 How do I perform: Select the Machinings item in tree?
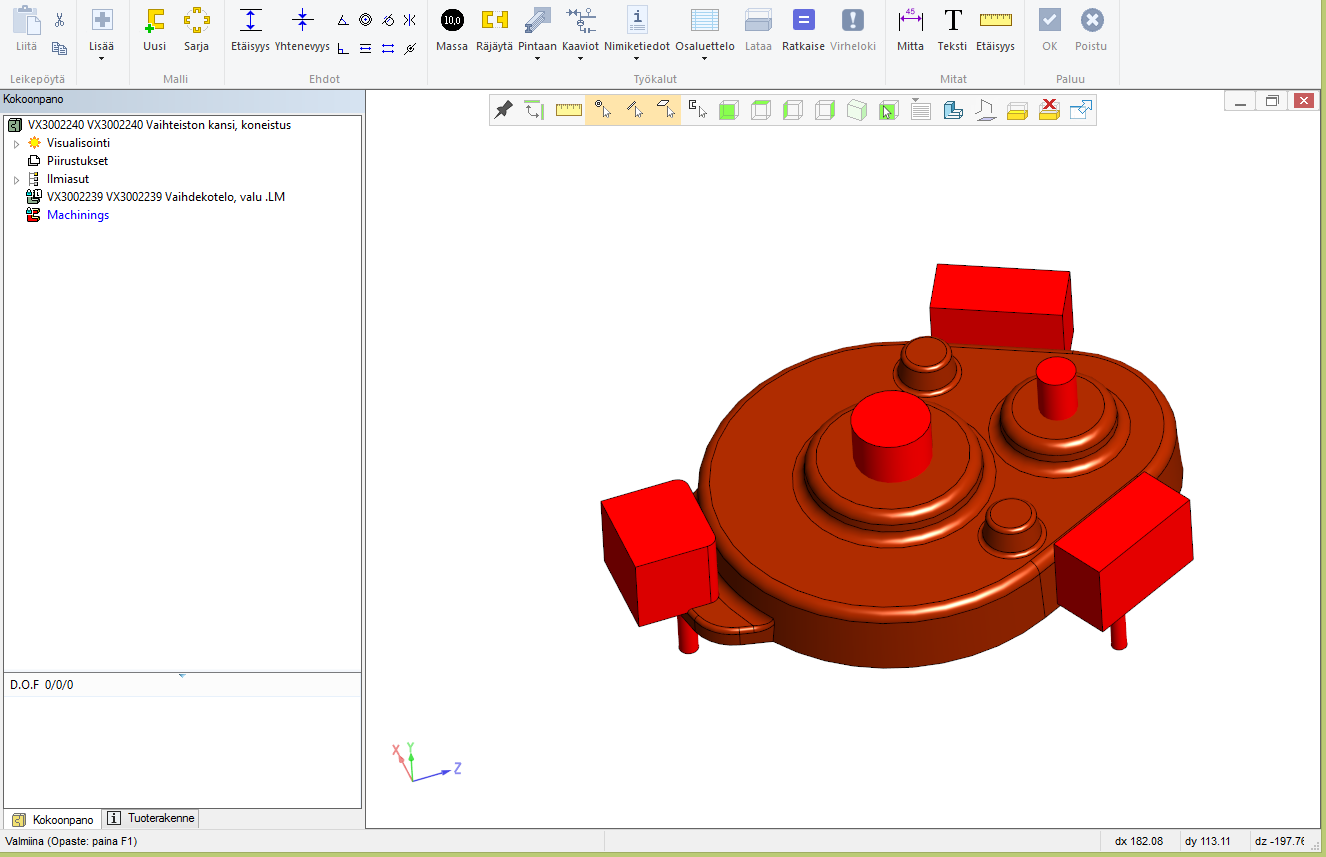click(x=78, y=215)
